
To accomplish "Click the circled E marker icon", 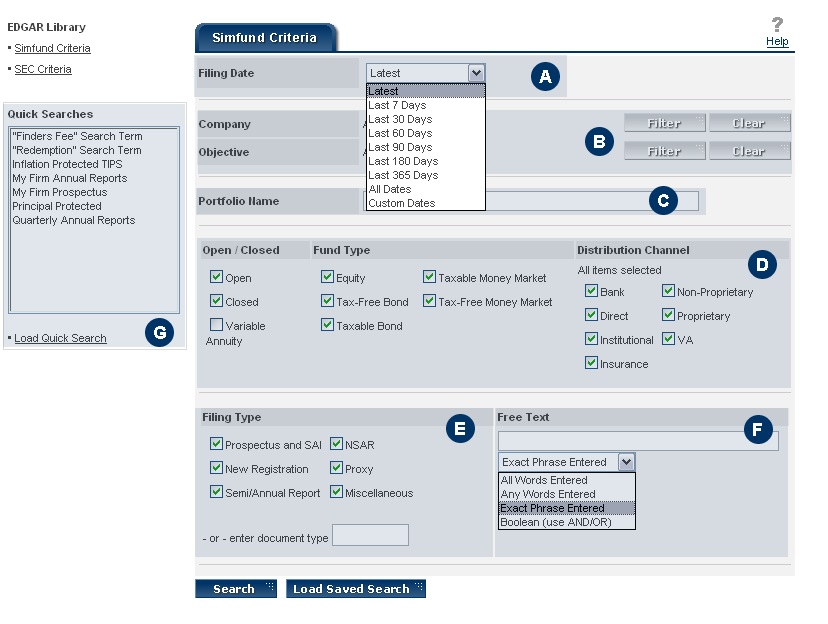I will (x=458, y=429).
